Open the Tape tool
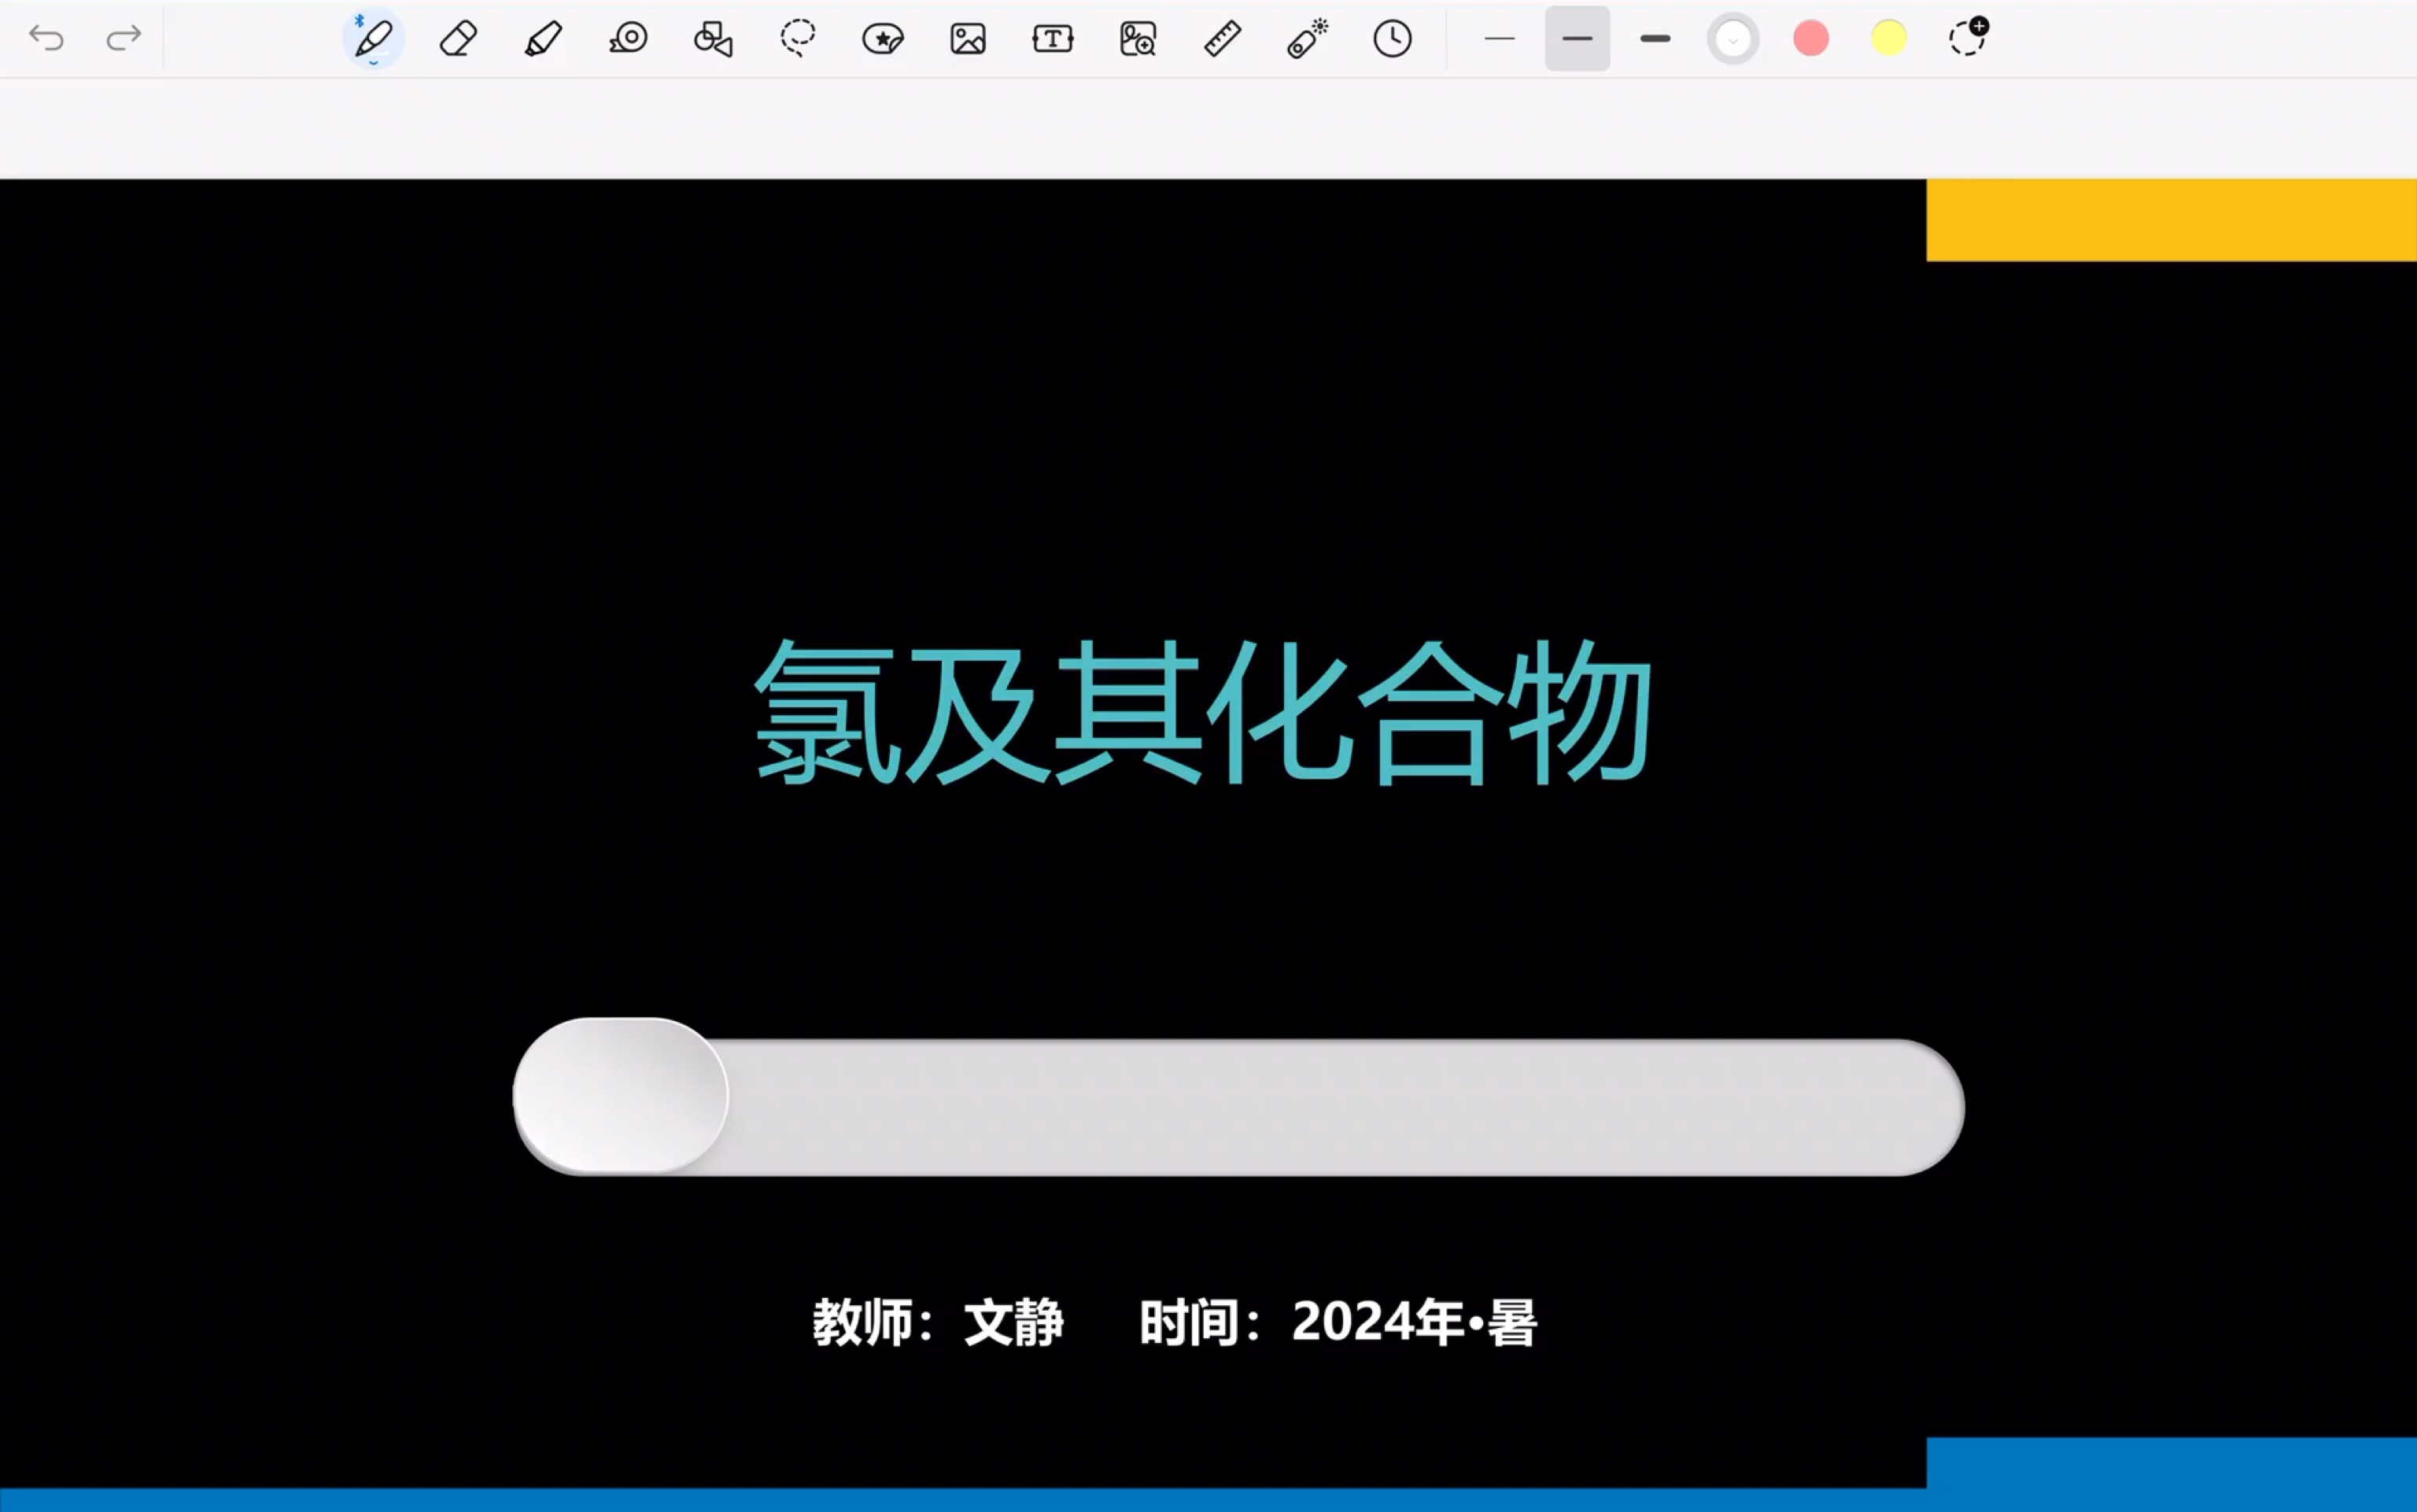 [x=628, y=39]
